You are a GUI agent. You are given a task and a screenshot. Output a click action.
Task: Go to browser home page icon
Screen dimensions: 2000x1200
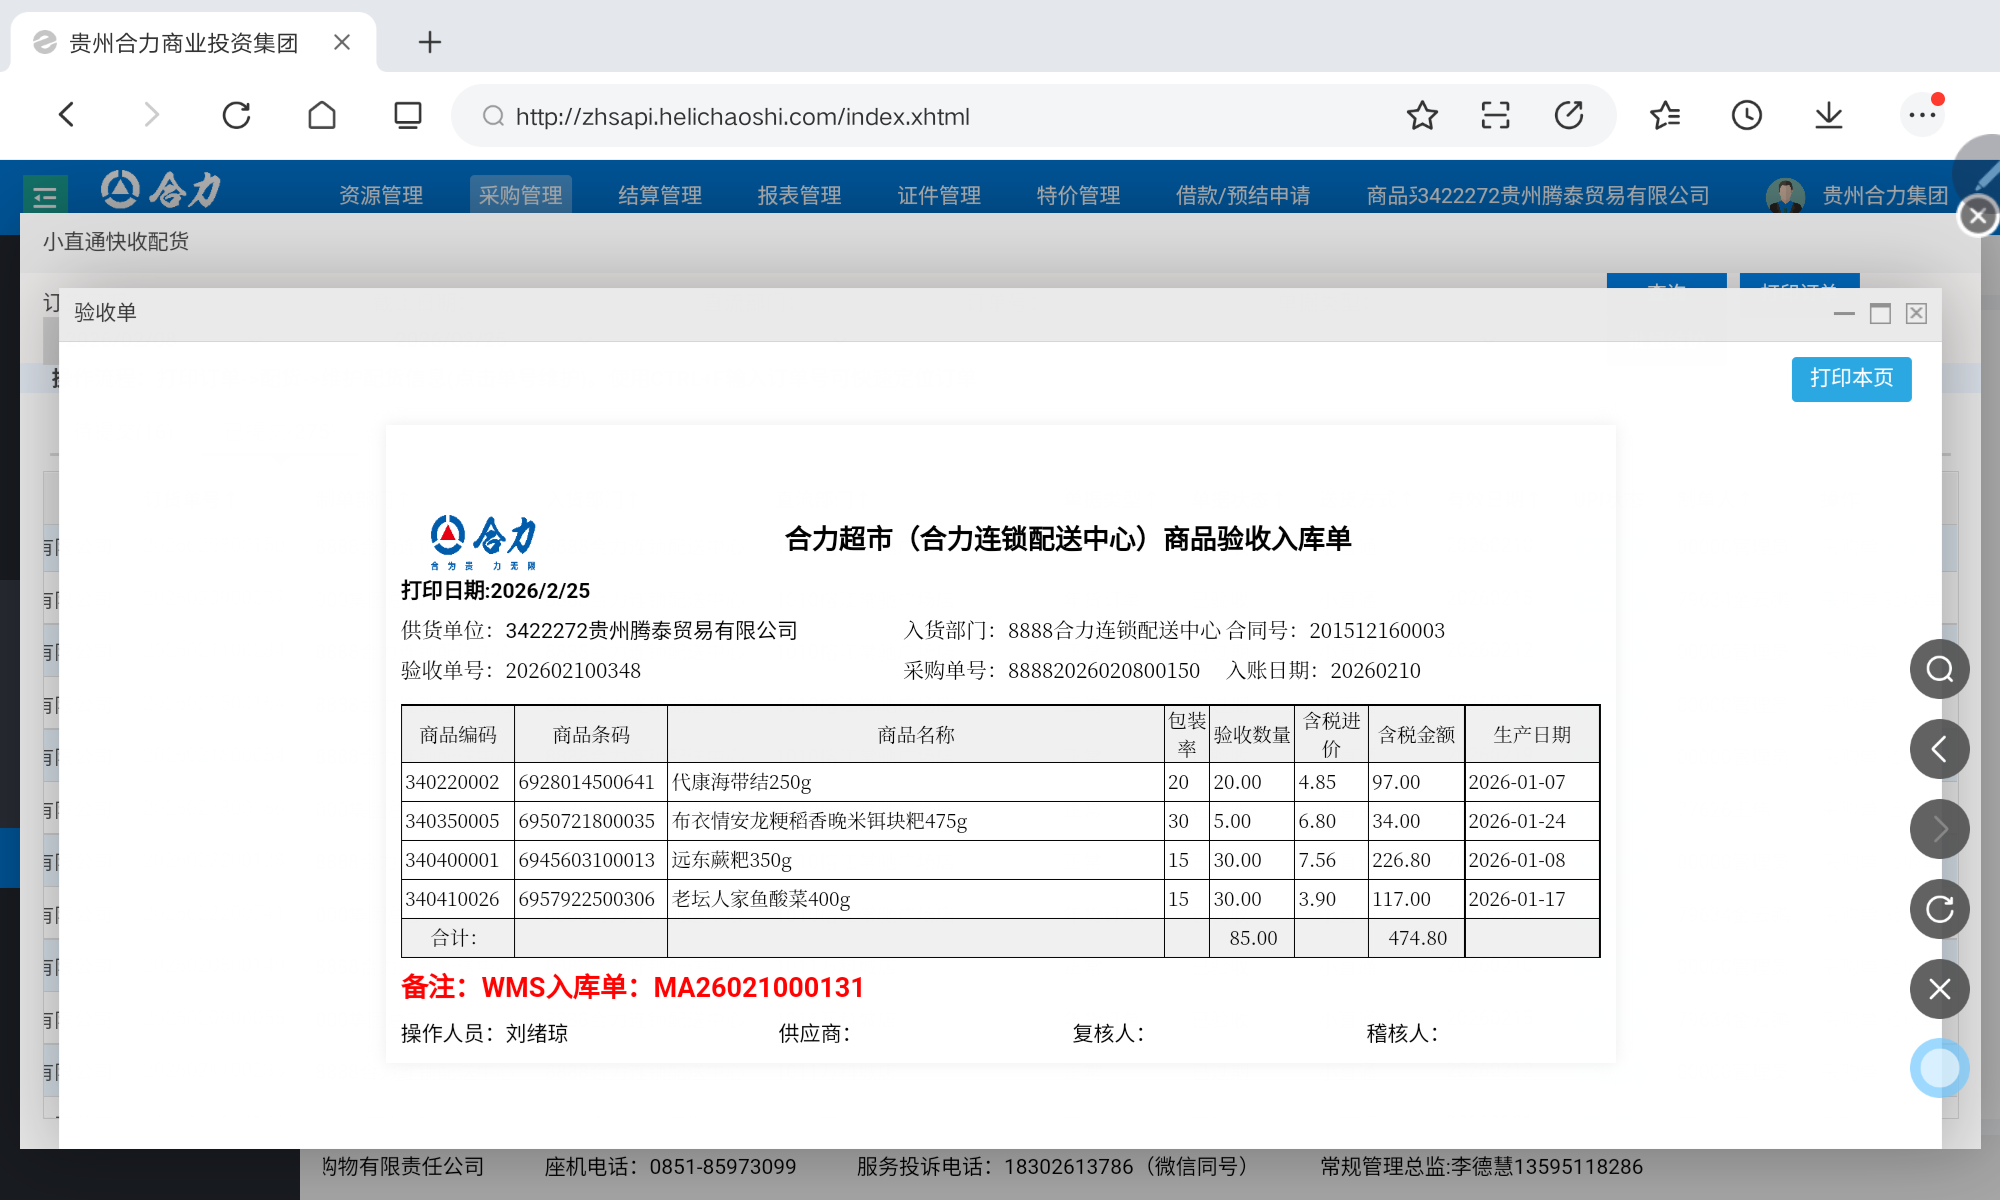coord(322,116)
